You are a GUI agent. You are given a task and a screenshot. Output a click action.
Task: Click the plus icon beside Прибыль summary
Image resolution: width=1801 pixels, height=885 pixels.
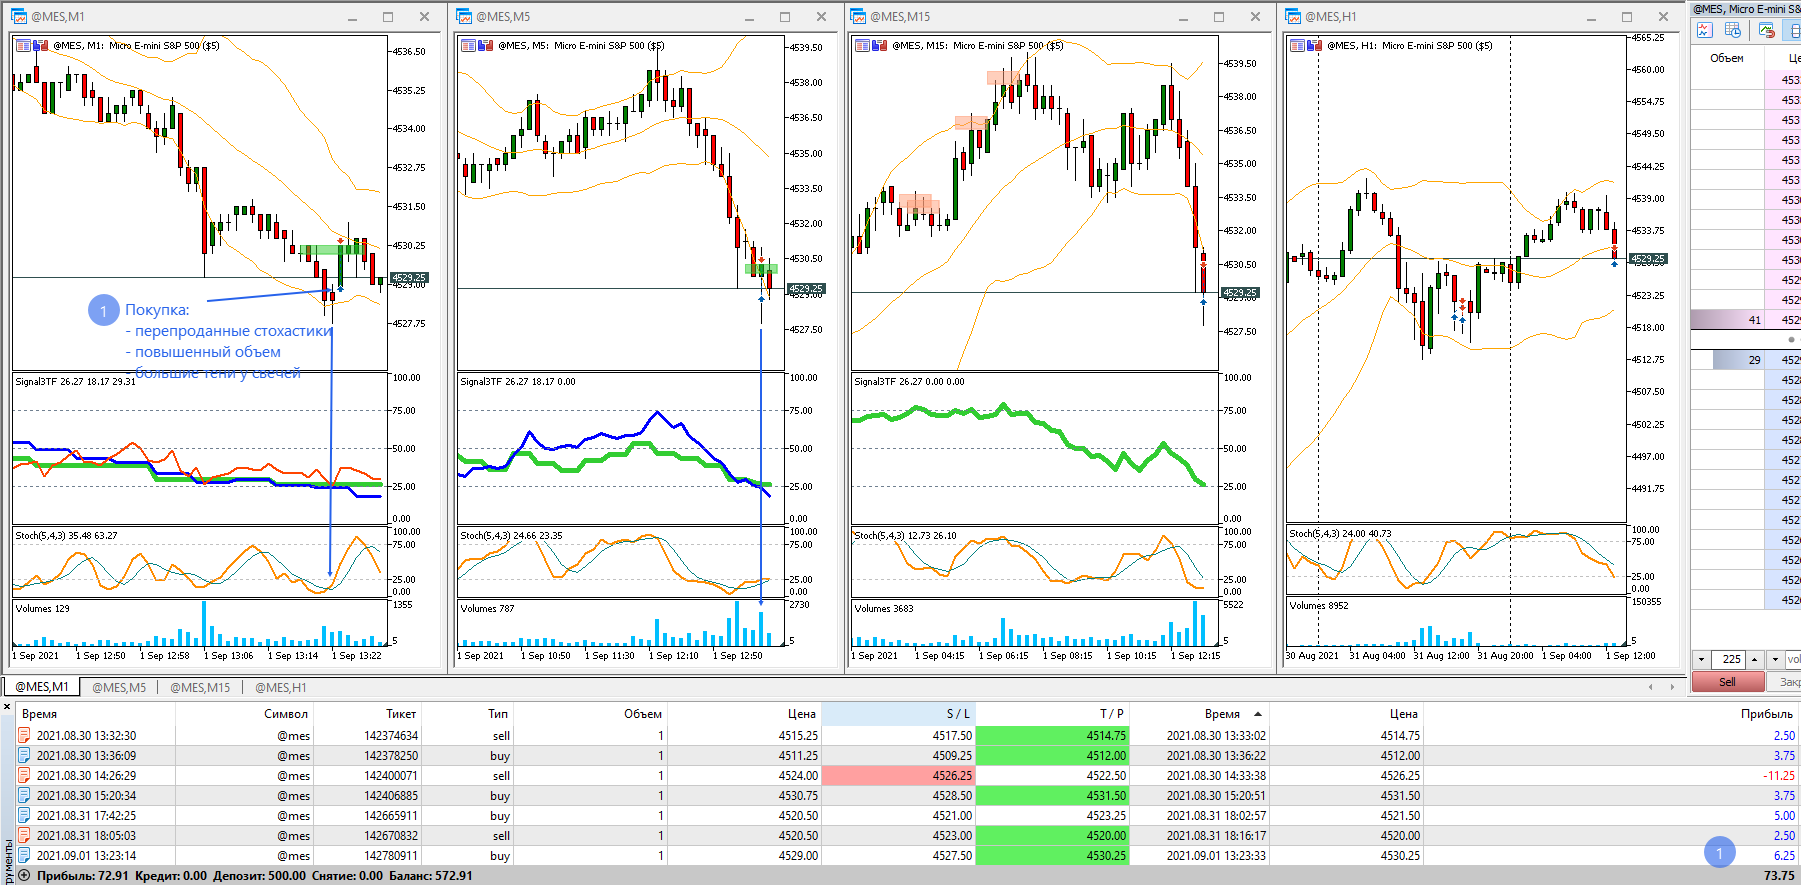[24, 875]
